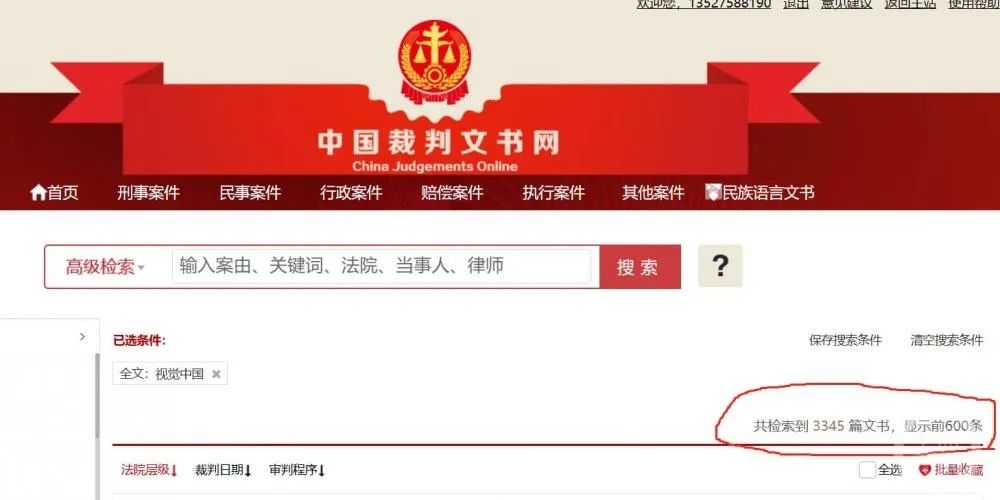Click the keyword search input field
Viewport: 1000px width, 500px height.
pos(381,266)
